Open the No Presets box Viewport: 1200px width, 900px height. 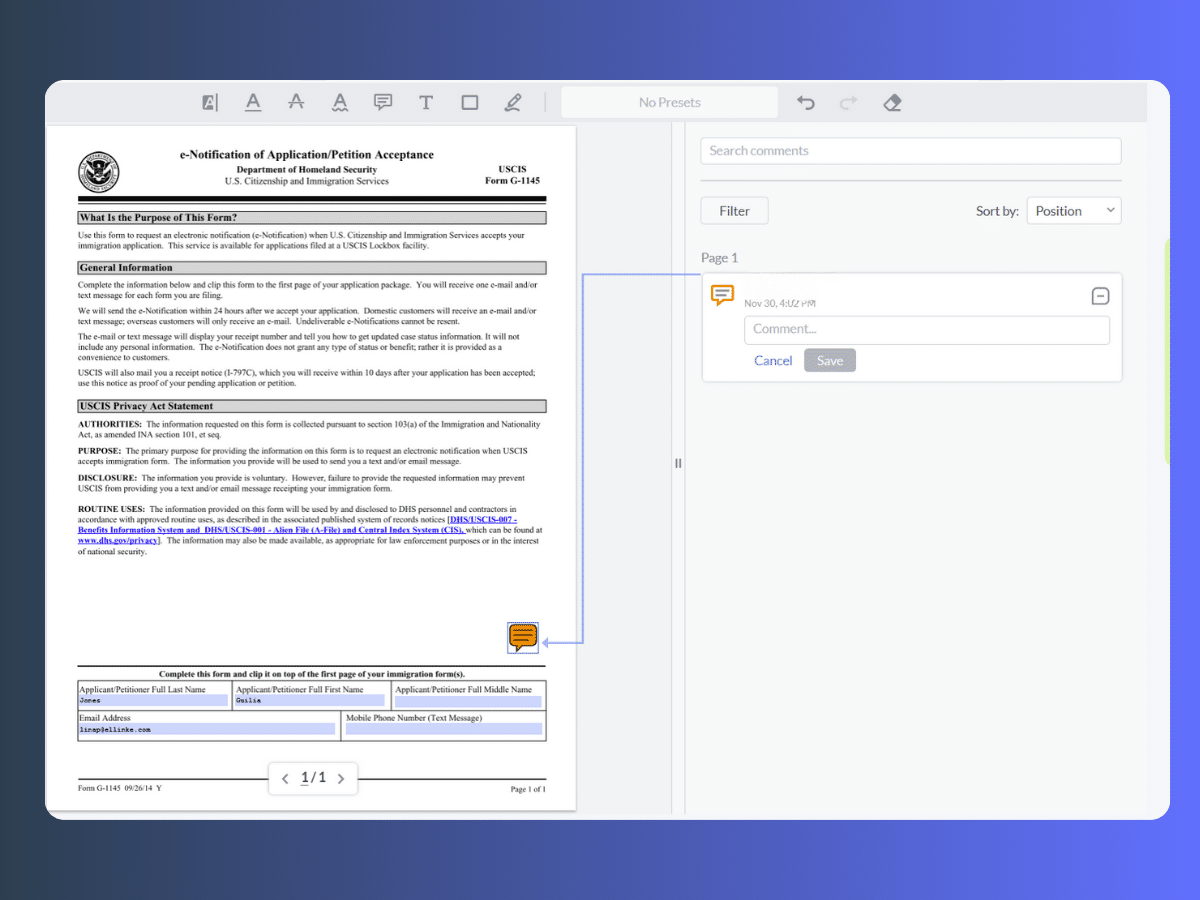[669, 102]
